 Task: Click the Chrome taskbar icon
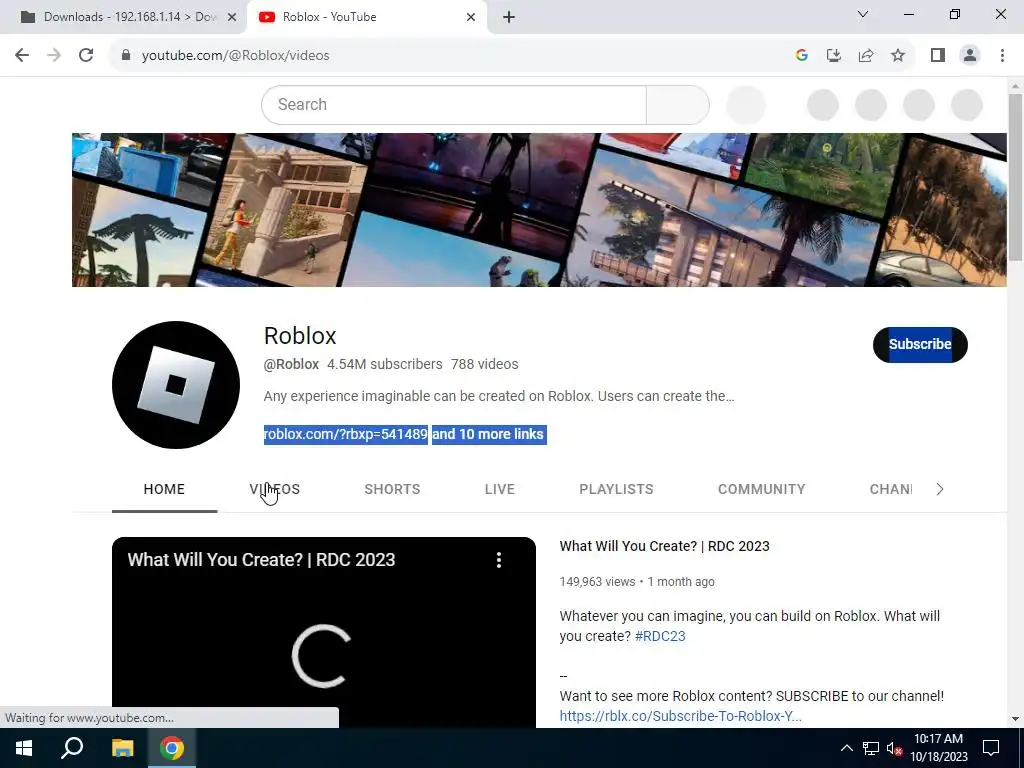tap(172, 748)
